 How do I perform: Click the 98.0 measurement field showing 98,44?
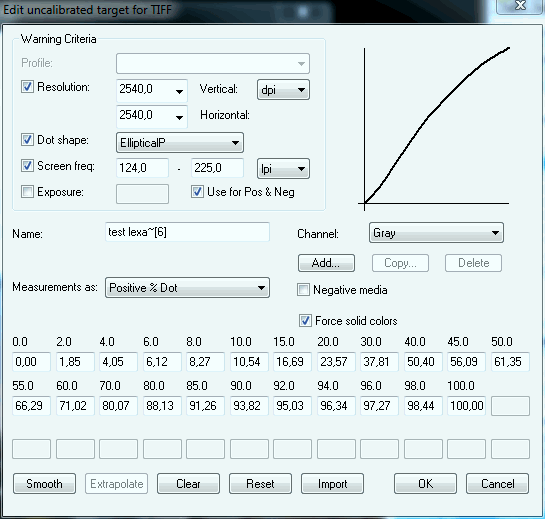pos(423,406)
